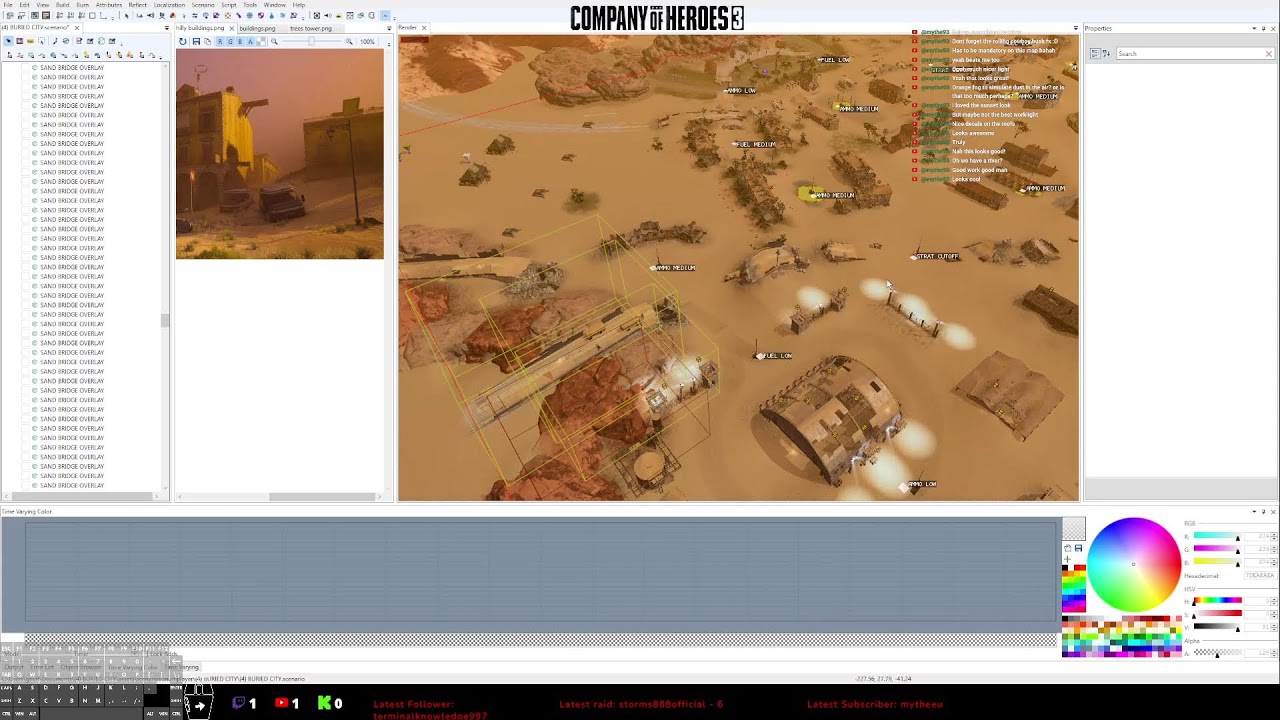Pin the Properties panel
The width and height of the screenshot is (1280, 720).
[x=1264, y=28]
